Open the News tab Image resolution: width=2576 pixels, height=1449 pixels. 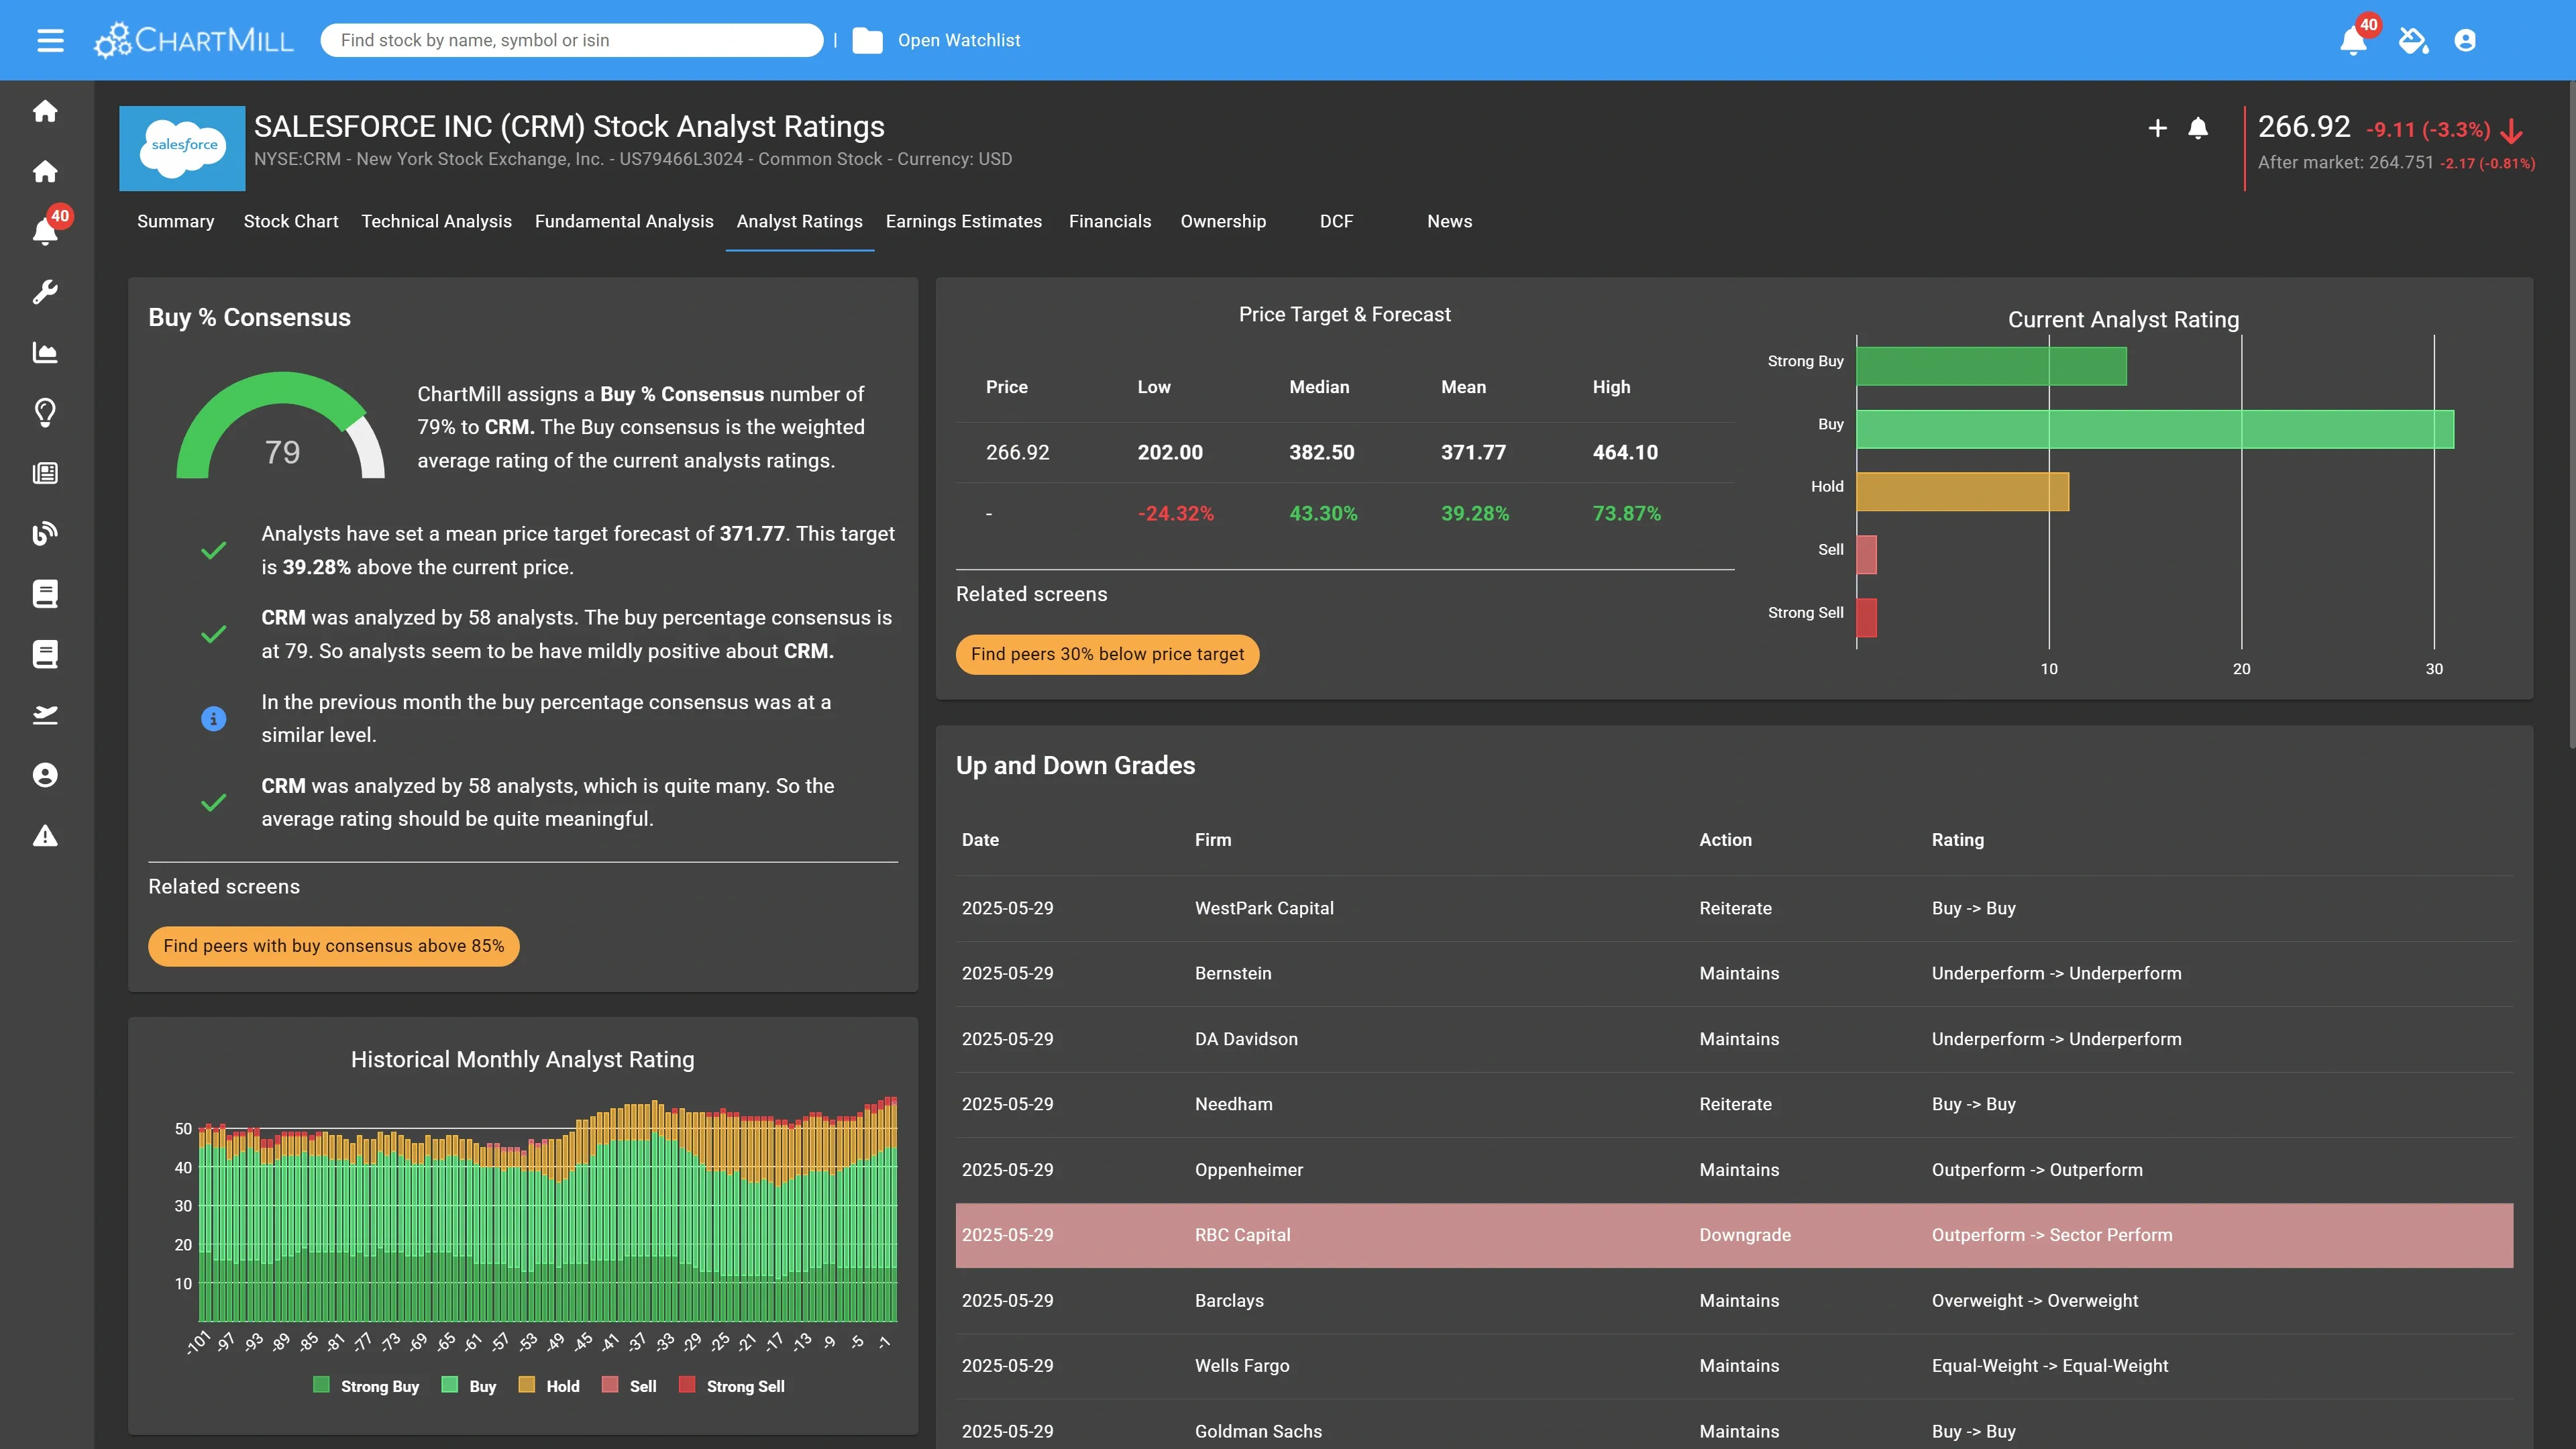tap(1449, 221)
